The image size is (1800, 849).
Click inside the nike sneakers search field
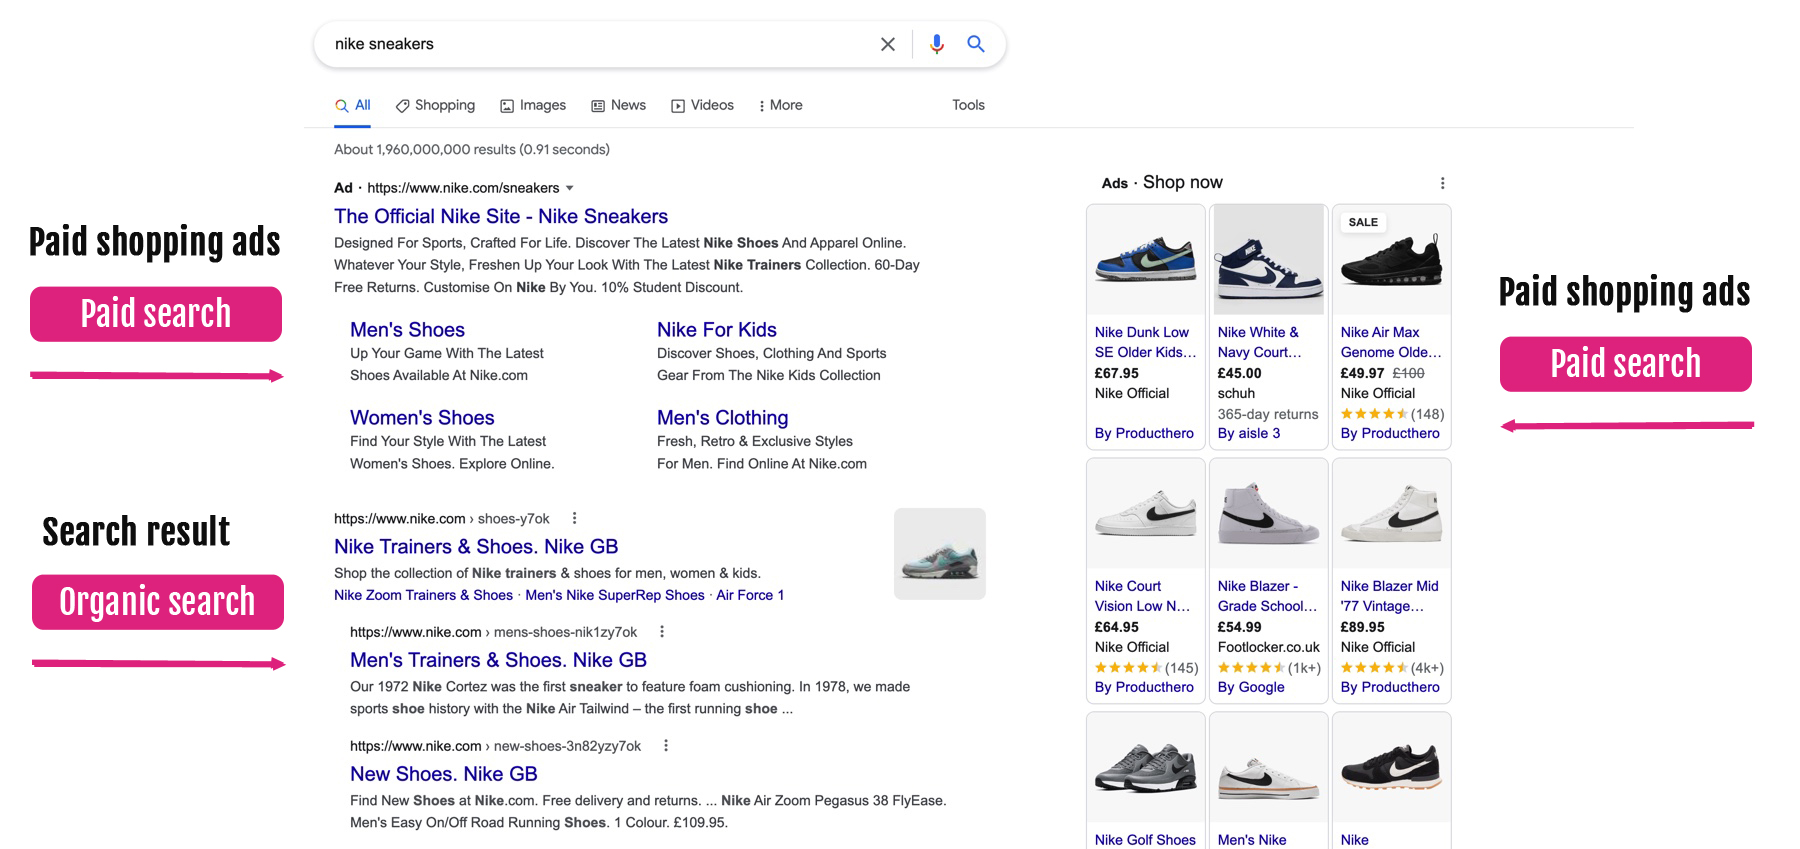(x=600, y=44)
